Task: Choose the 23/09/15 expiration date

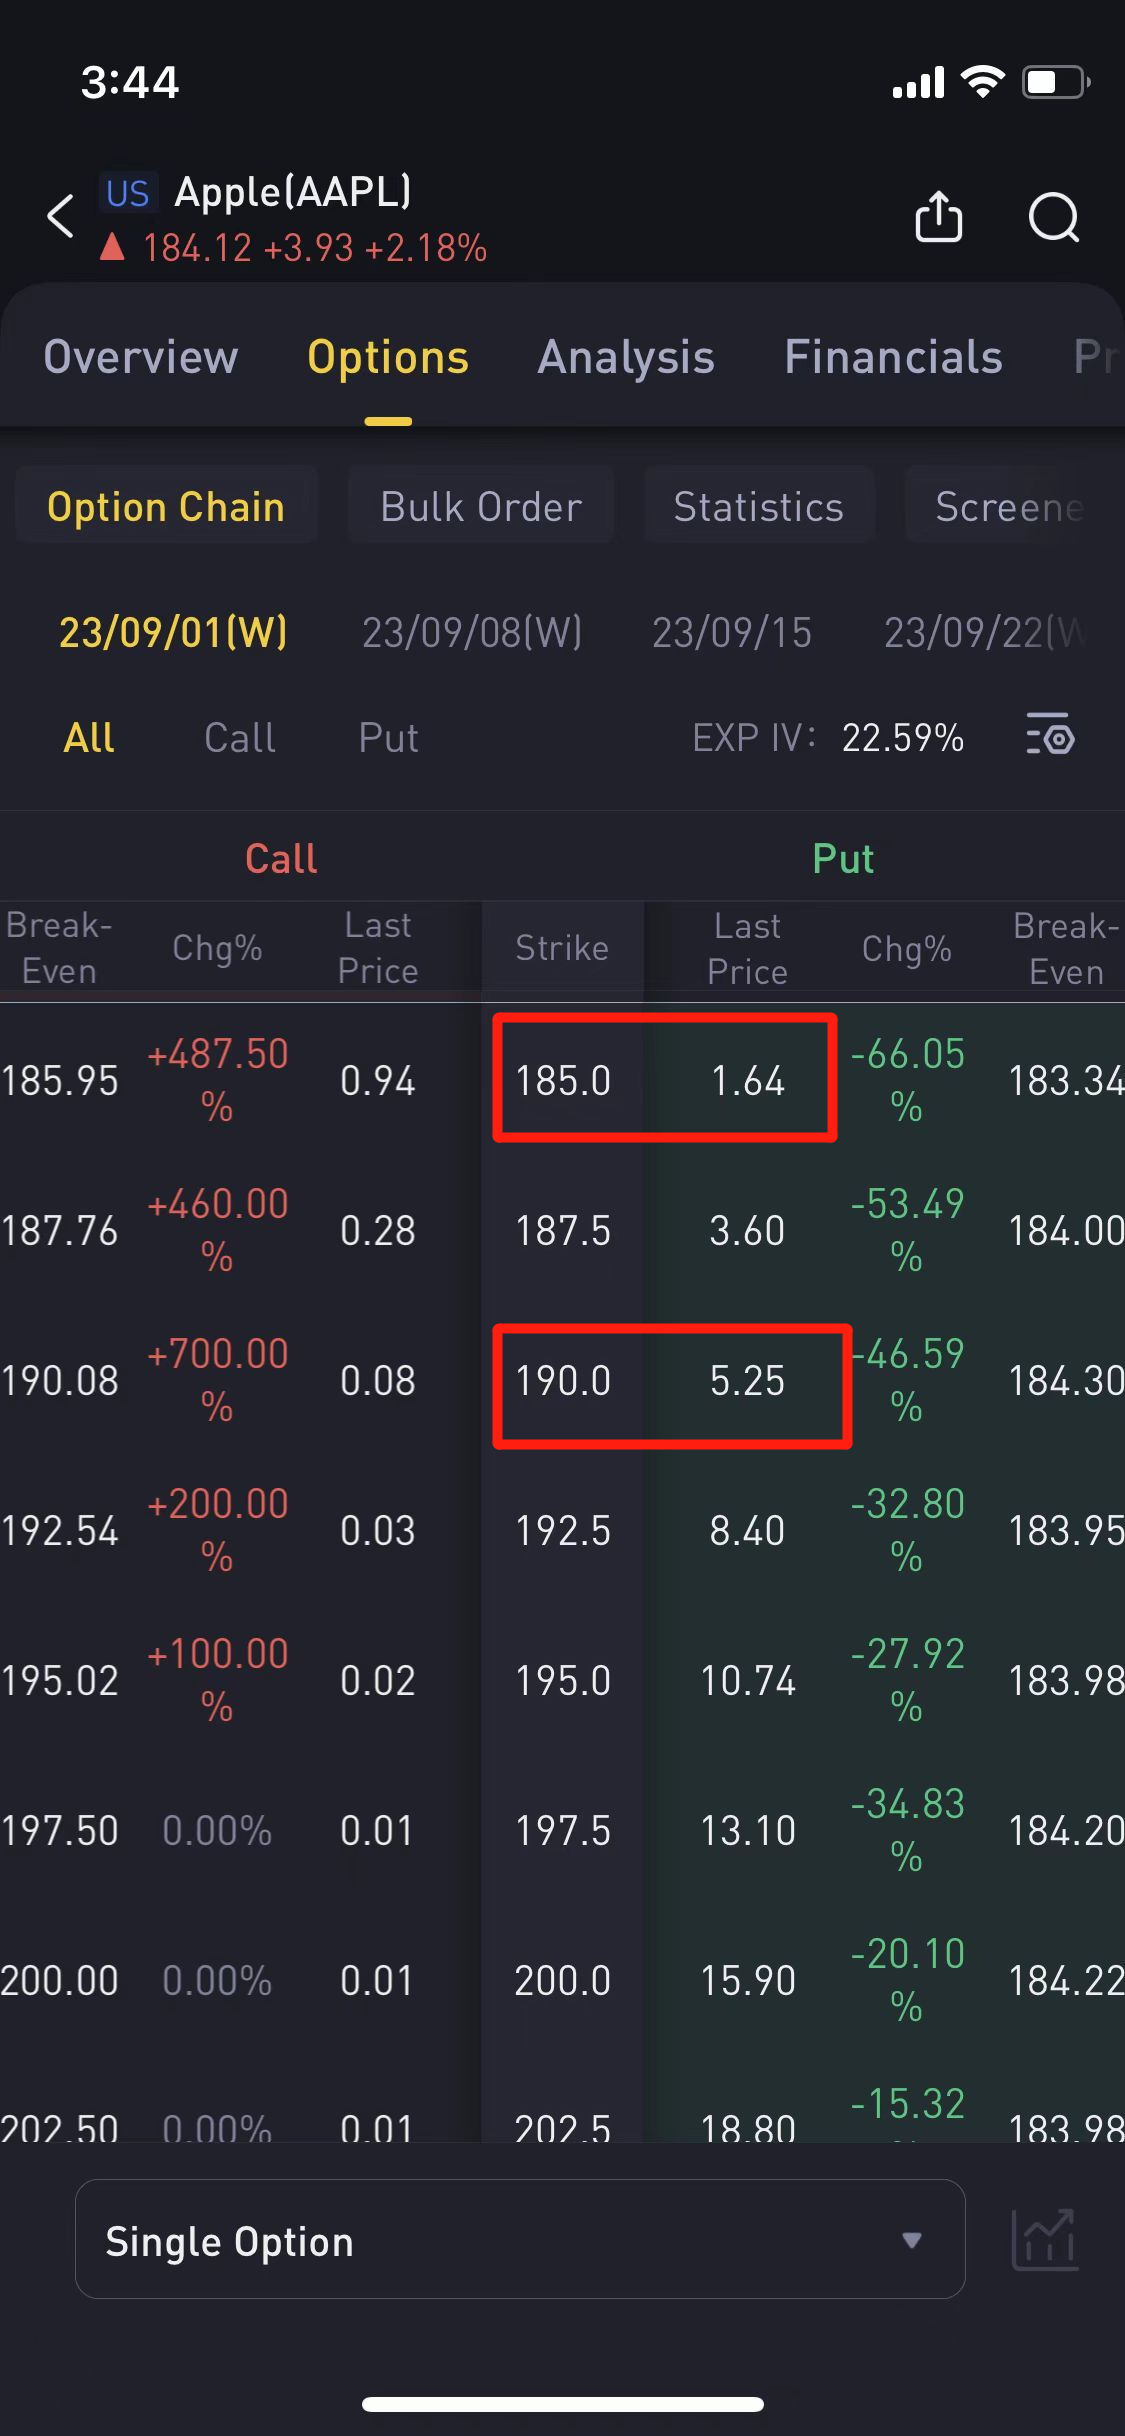Action: pos(732,632)
